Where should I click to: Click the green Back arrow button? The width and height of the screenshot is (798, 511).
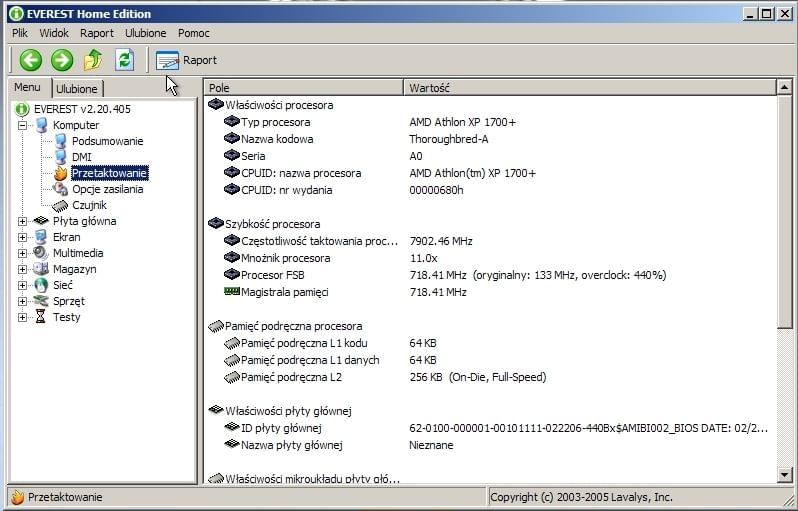[31, 60]
